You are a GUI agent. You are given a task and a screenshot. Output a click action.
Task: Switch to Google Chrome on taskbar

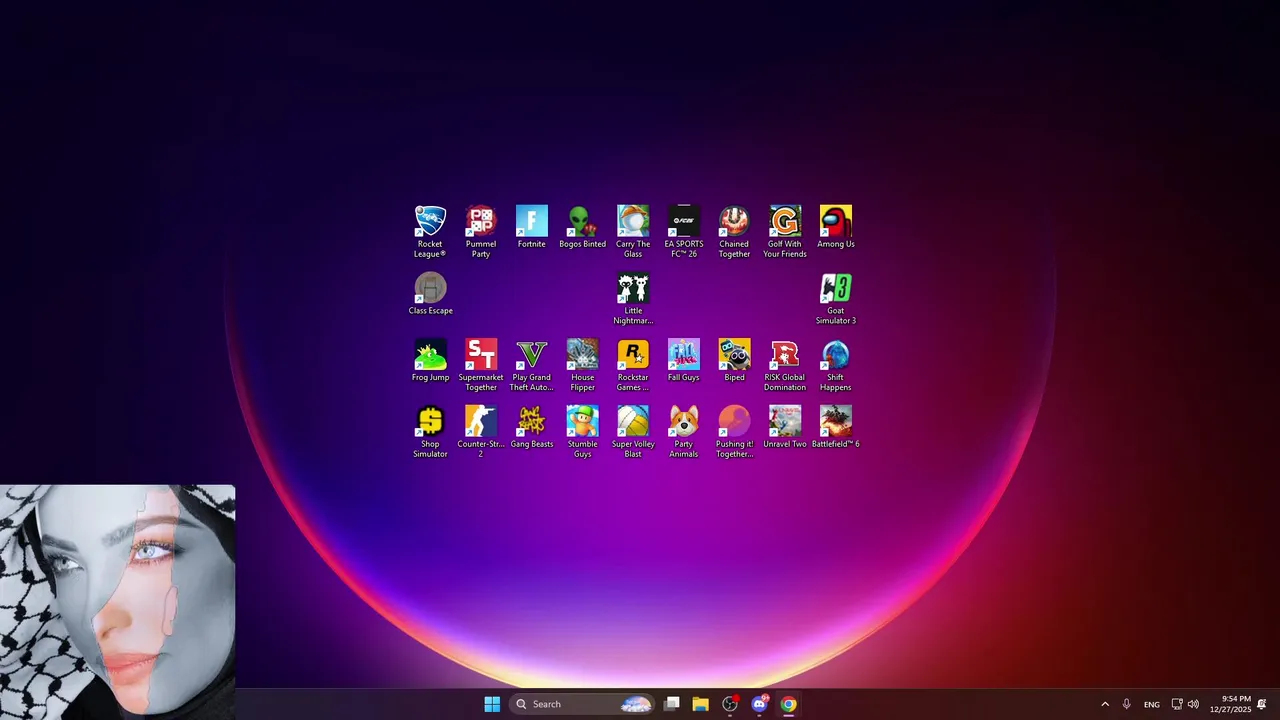788,704
